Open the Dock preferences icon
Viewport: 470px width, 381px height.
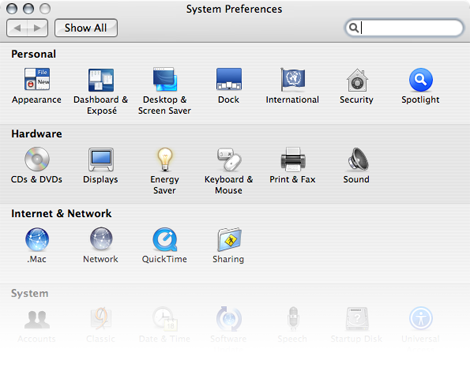tap(229, 79)
